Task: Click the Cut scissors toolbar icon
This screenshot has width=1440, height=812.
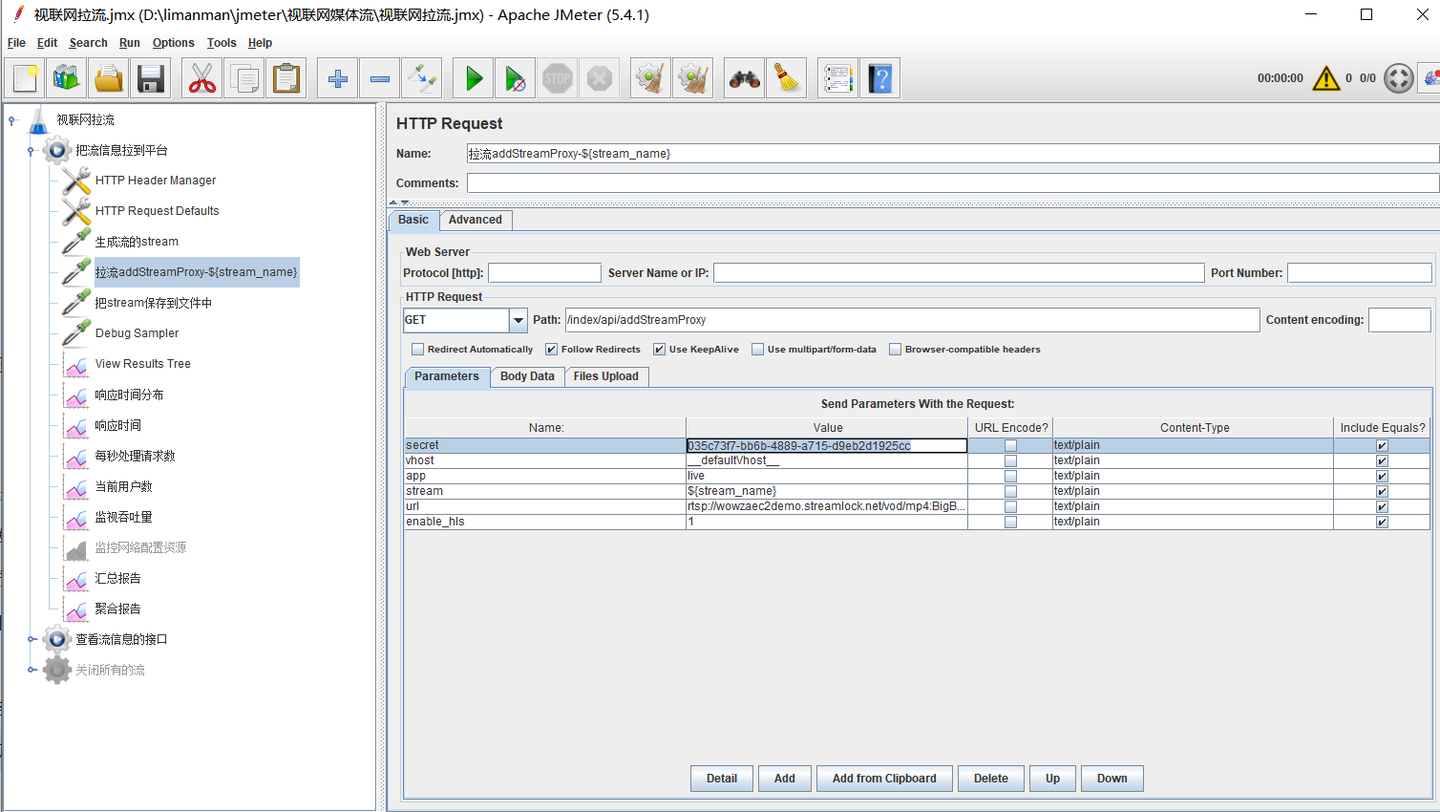Action: click(202, 78)
